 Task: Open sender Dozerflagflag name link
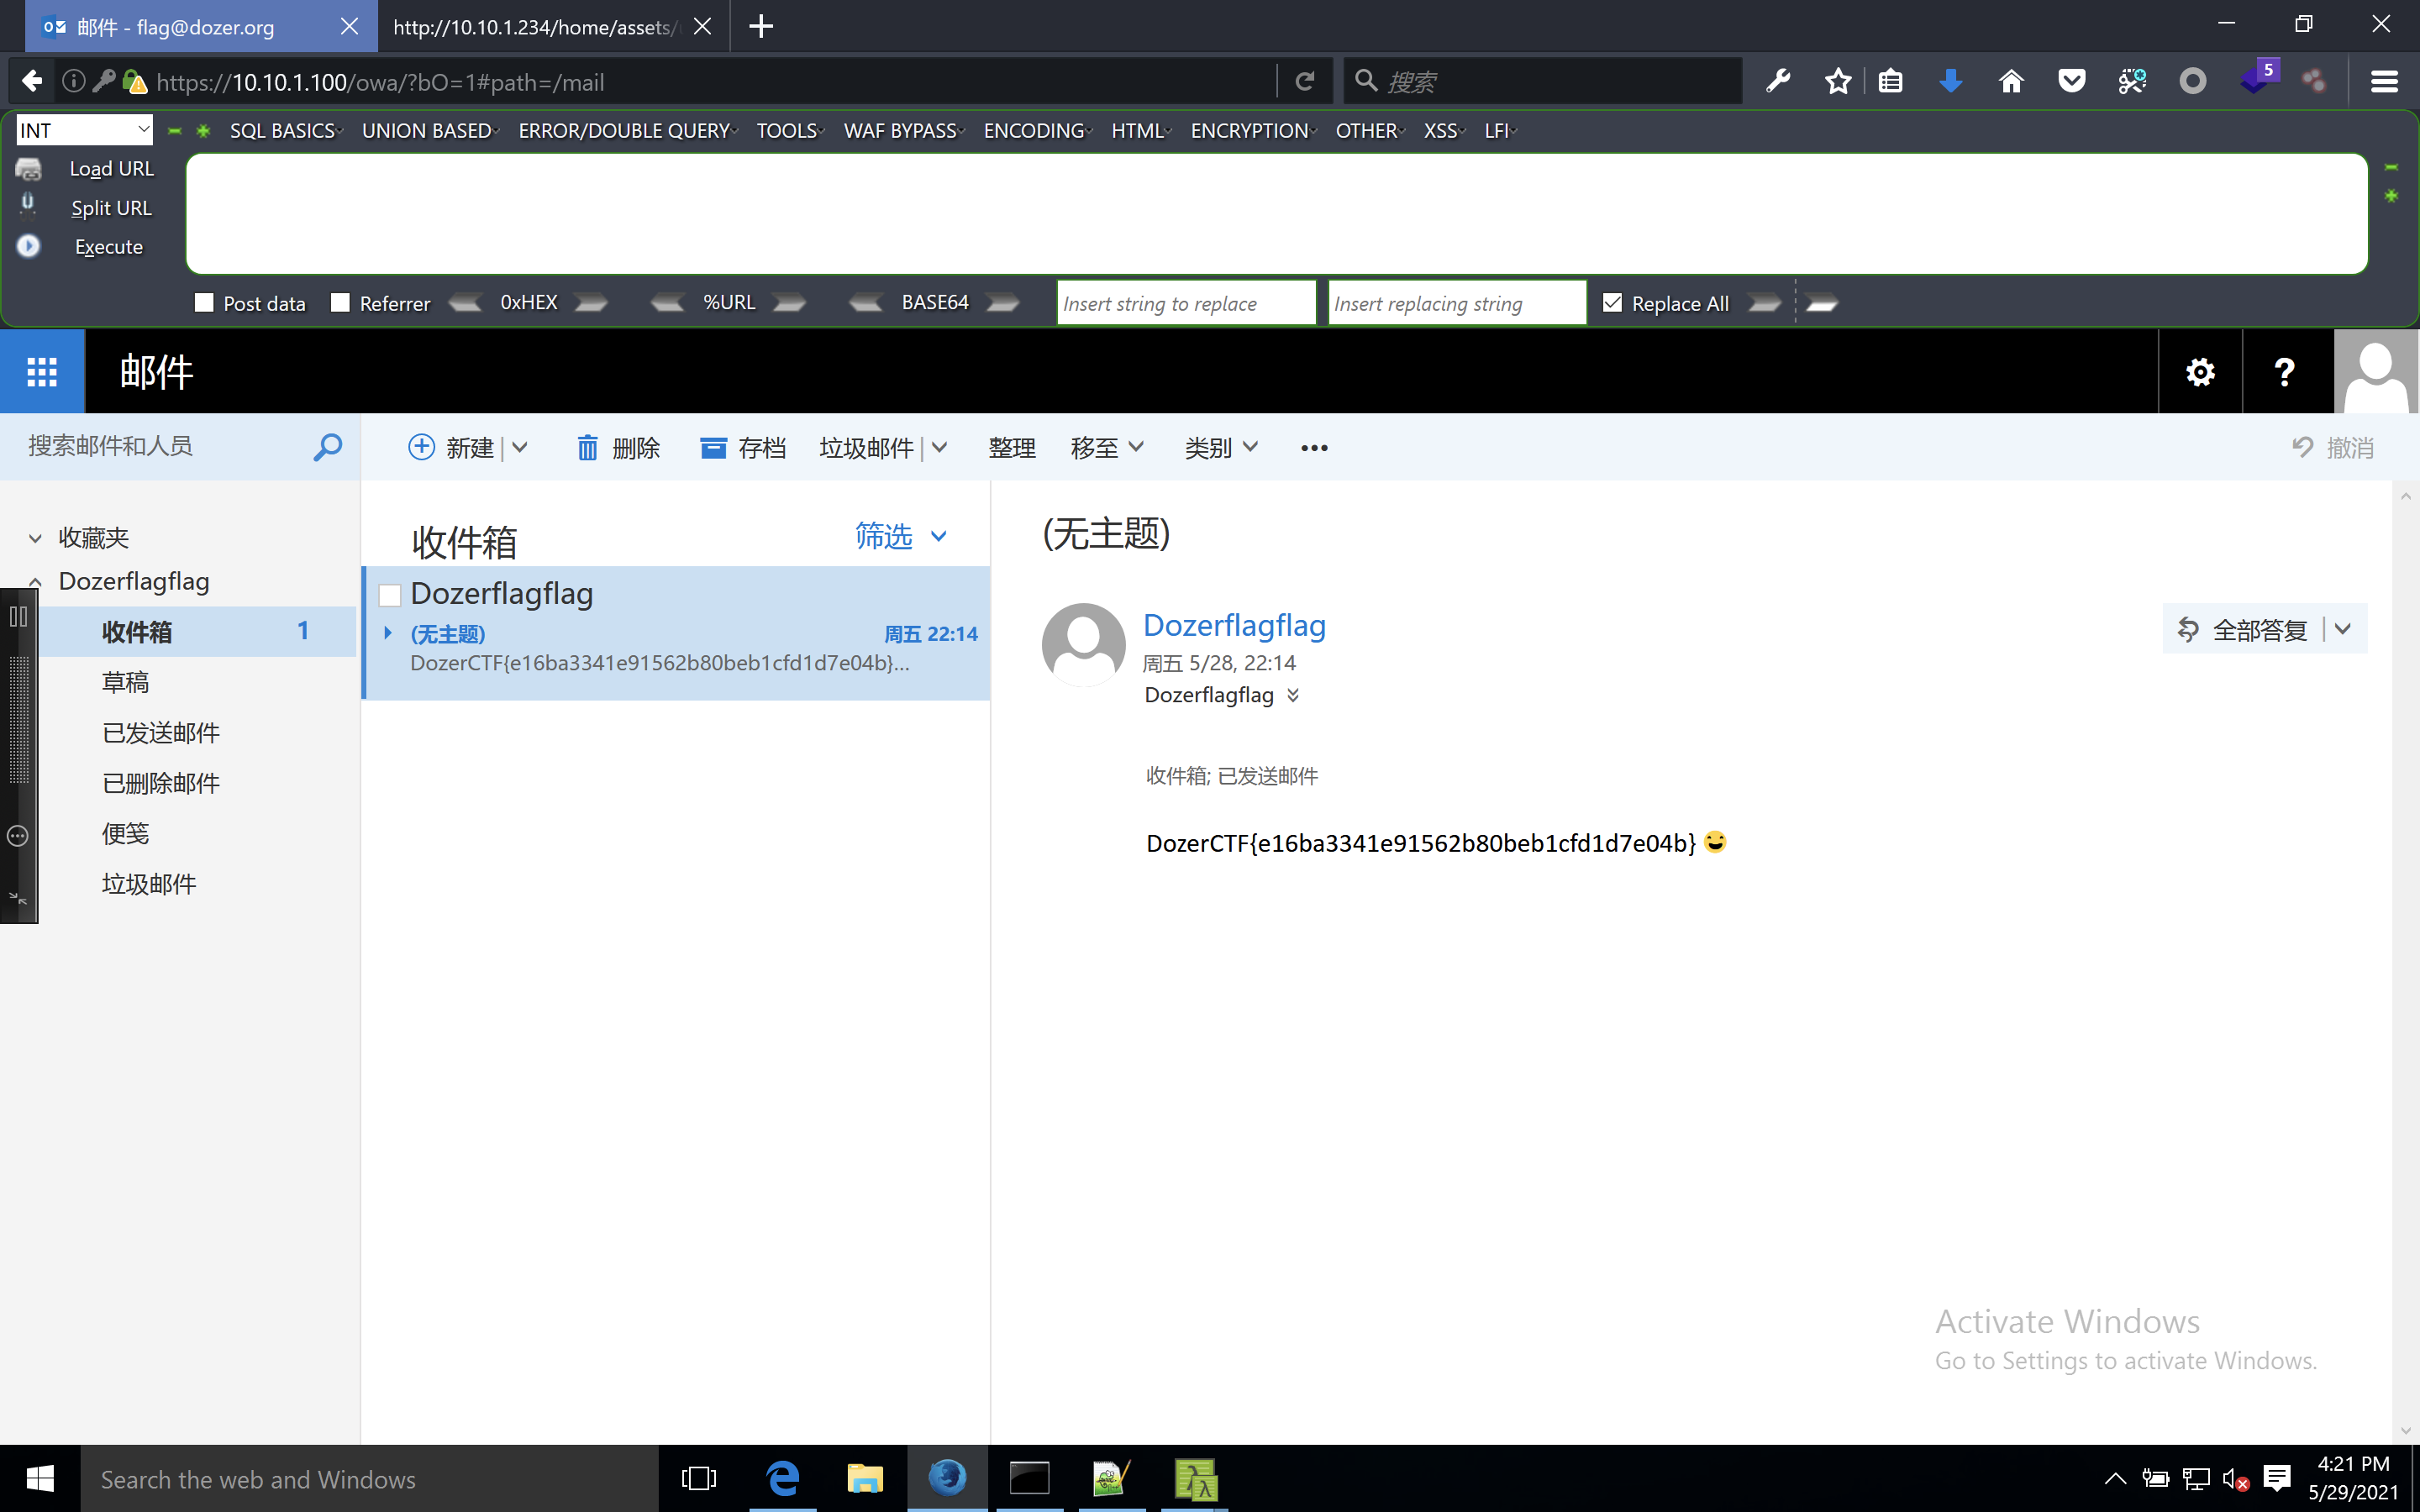1234,625
